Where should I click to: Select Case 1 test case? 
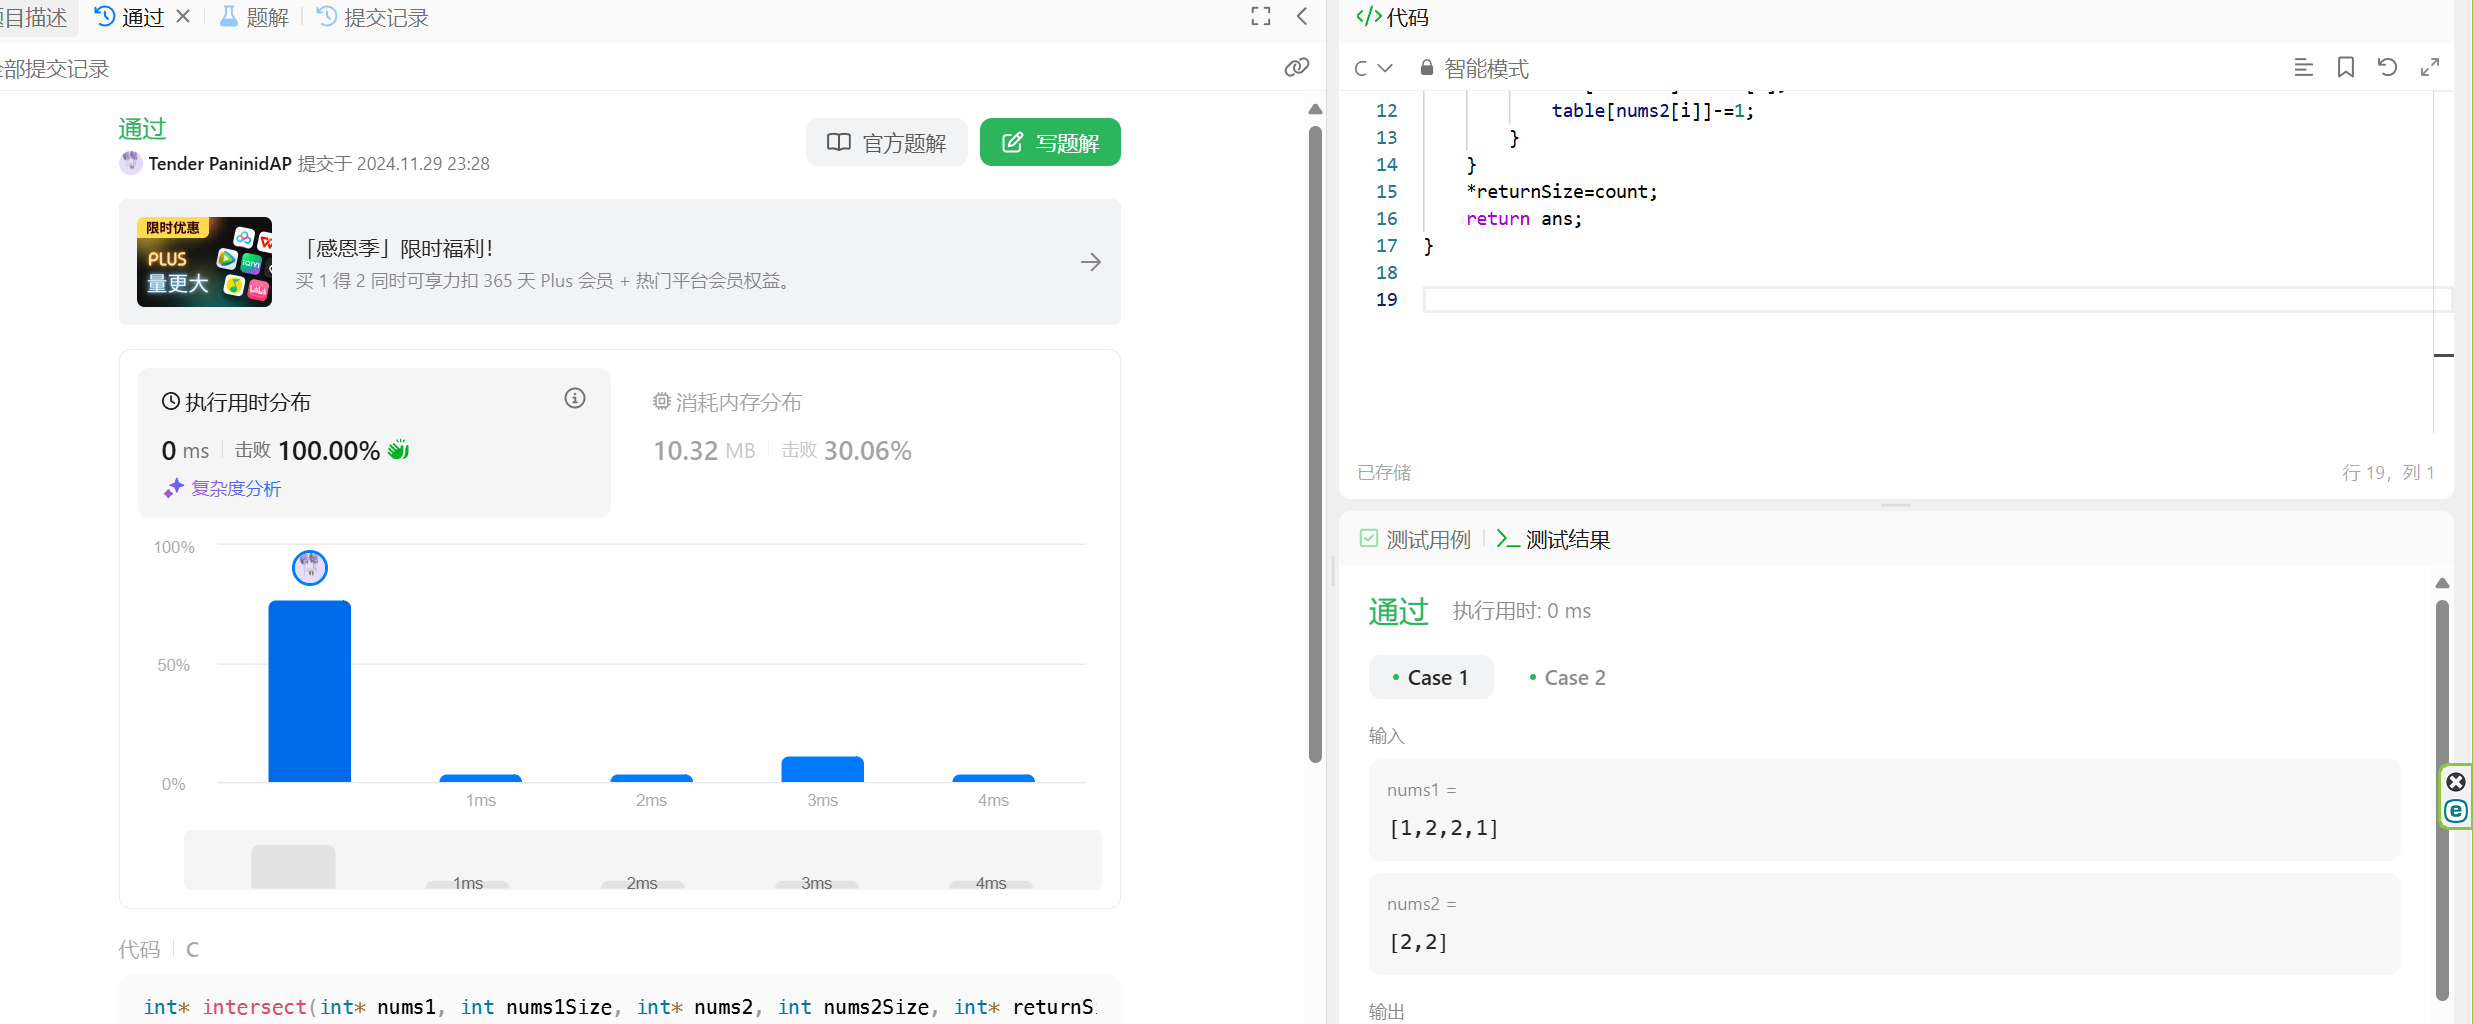point(1430,677)
